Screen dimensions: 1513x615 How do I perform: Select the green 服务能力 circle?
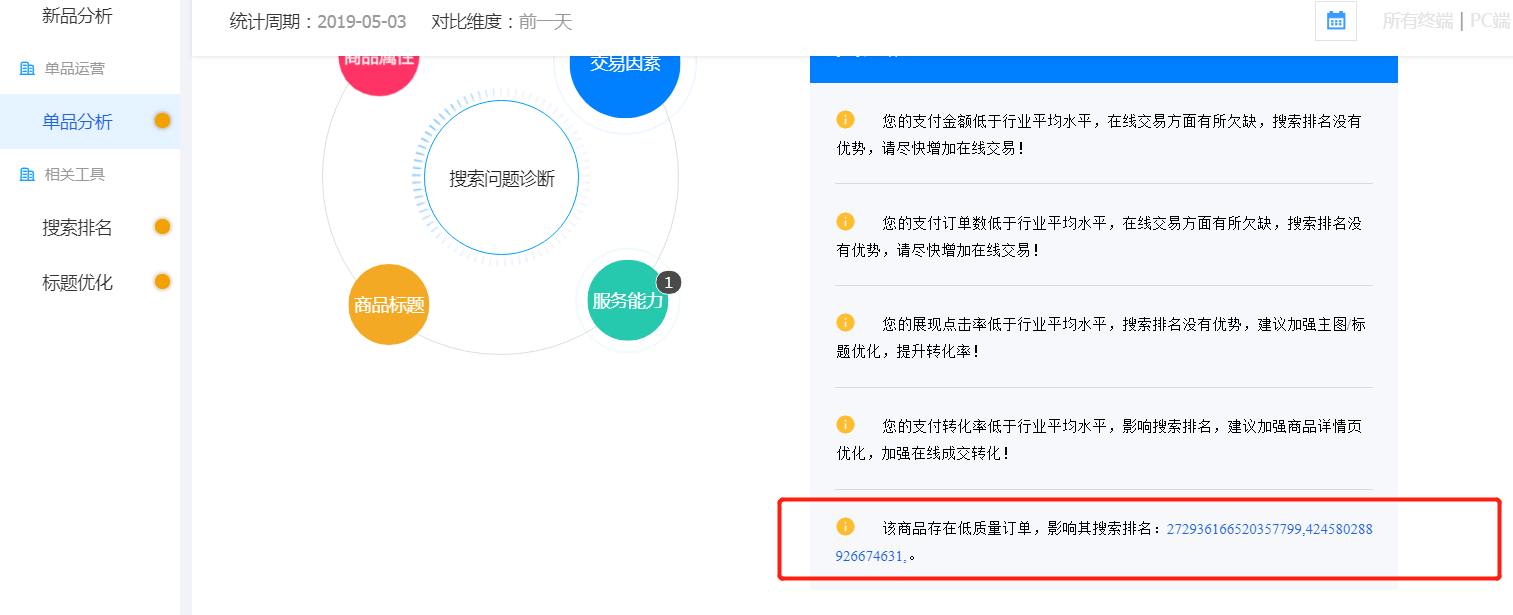click(628, 300)
